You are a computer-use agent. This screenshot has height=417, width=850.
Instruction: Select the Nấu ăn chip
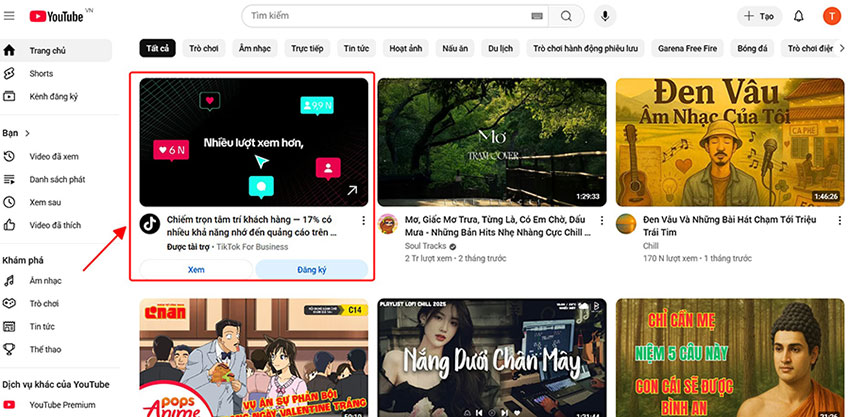click(455, 48)
